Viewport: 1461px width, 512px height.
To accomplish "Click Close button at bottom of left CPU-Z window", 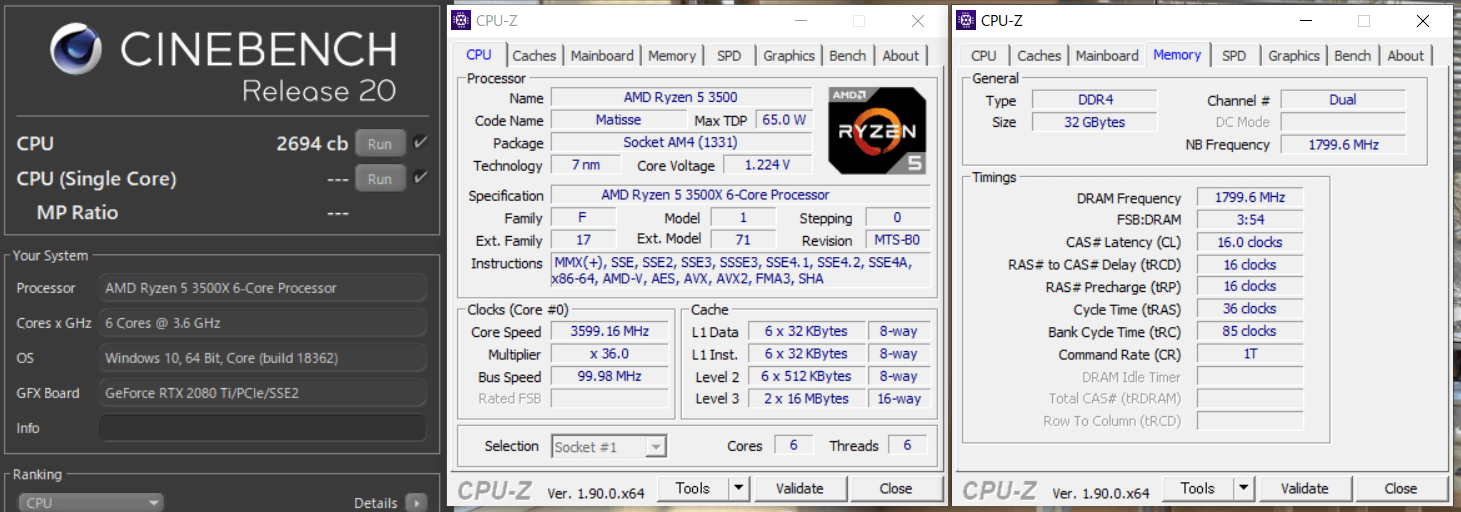I will [x=896, y=488].
